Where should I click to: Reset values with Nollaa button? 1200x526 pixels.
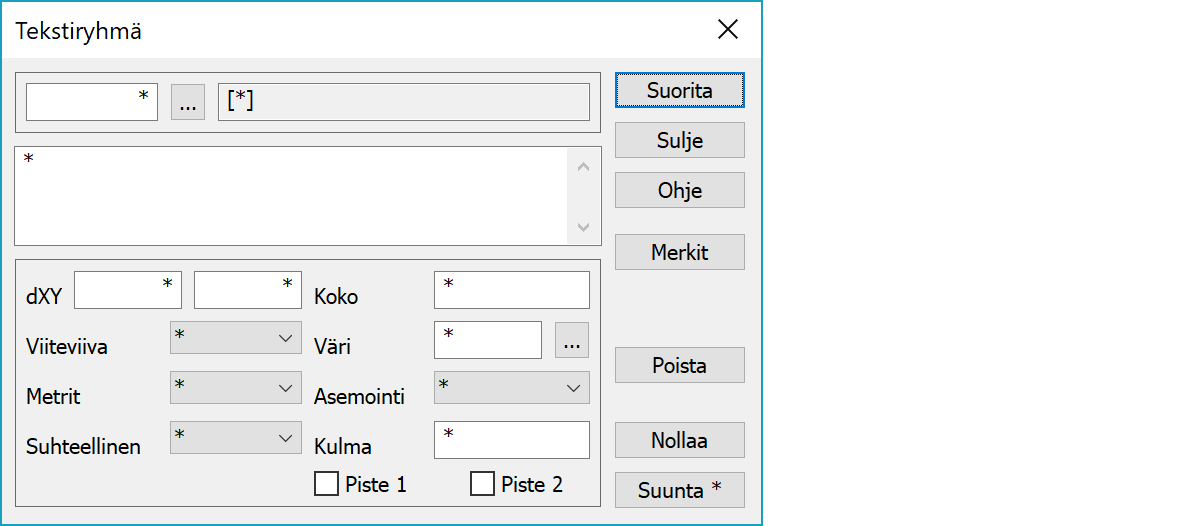[679, 440]
